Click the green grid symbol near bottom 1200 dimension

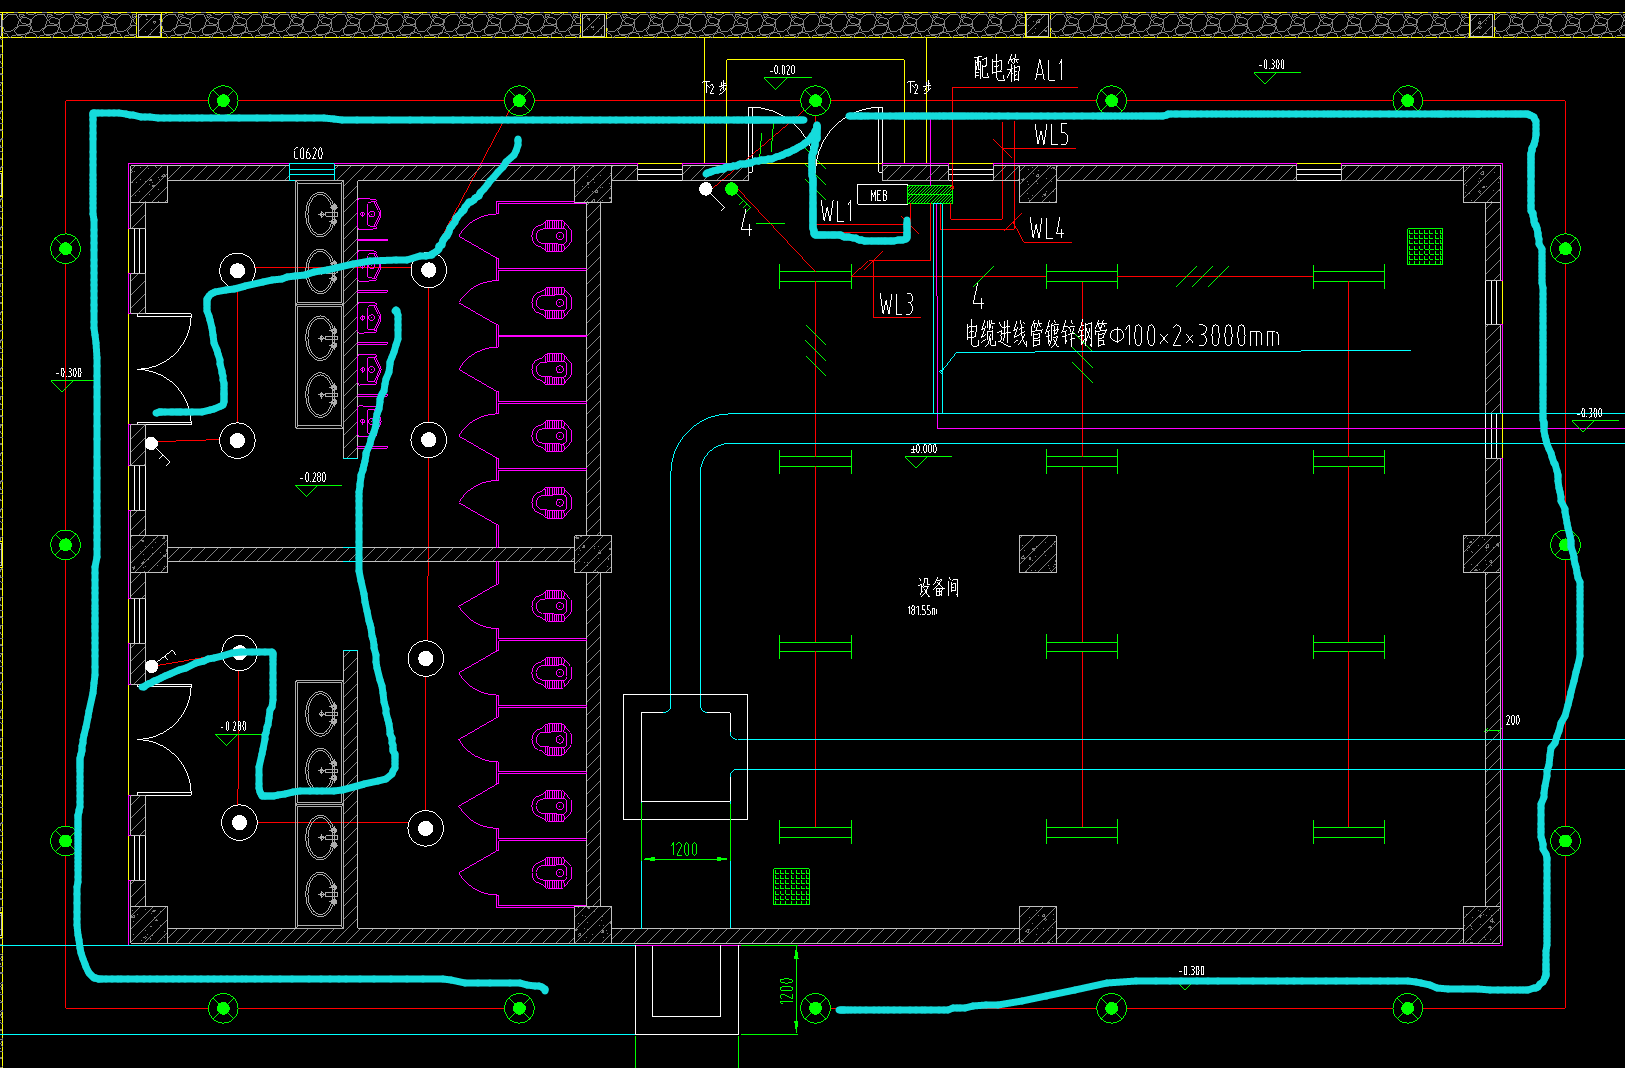pos(791,886)
